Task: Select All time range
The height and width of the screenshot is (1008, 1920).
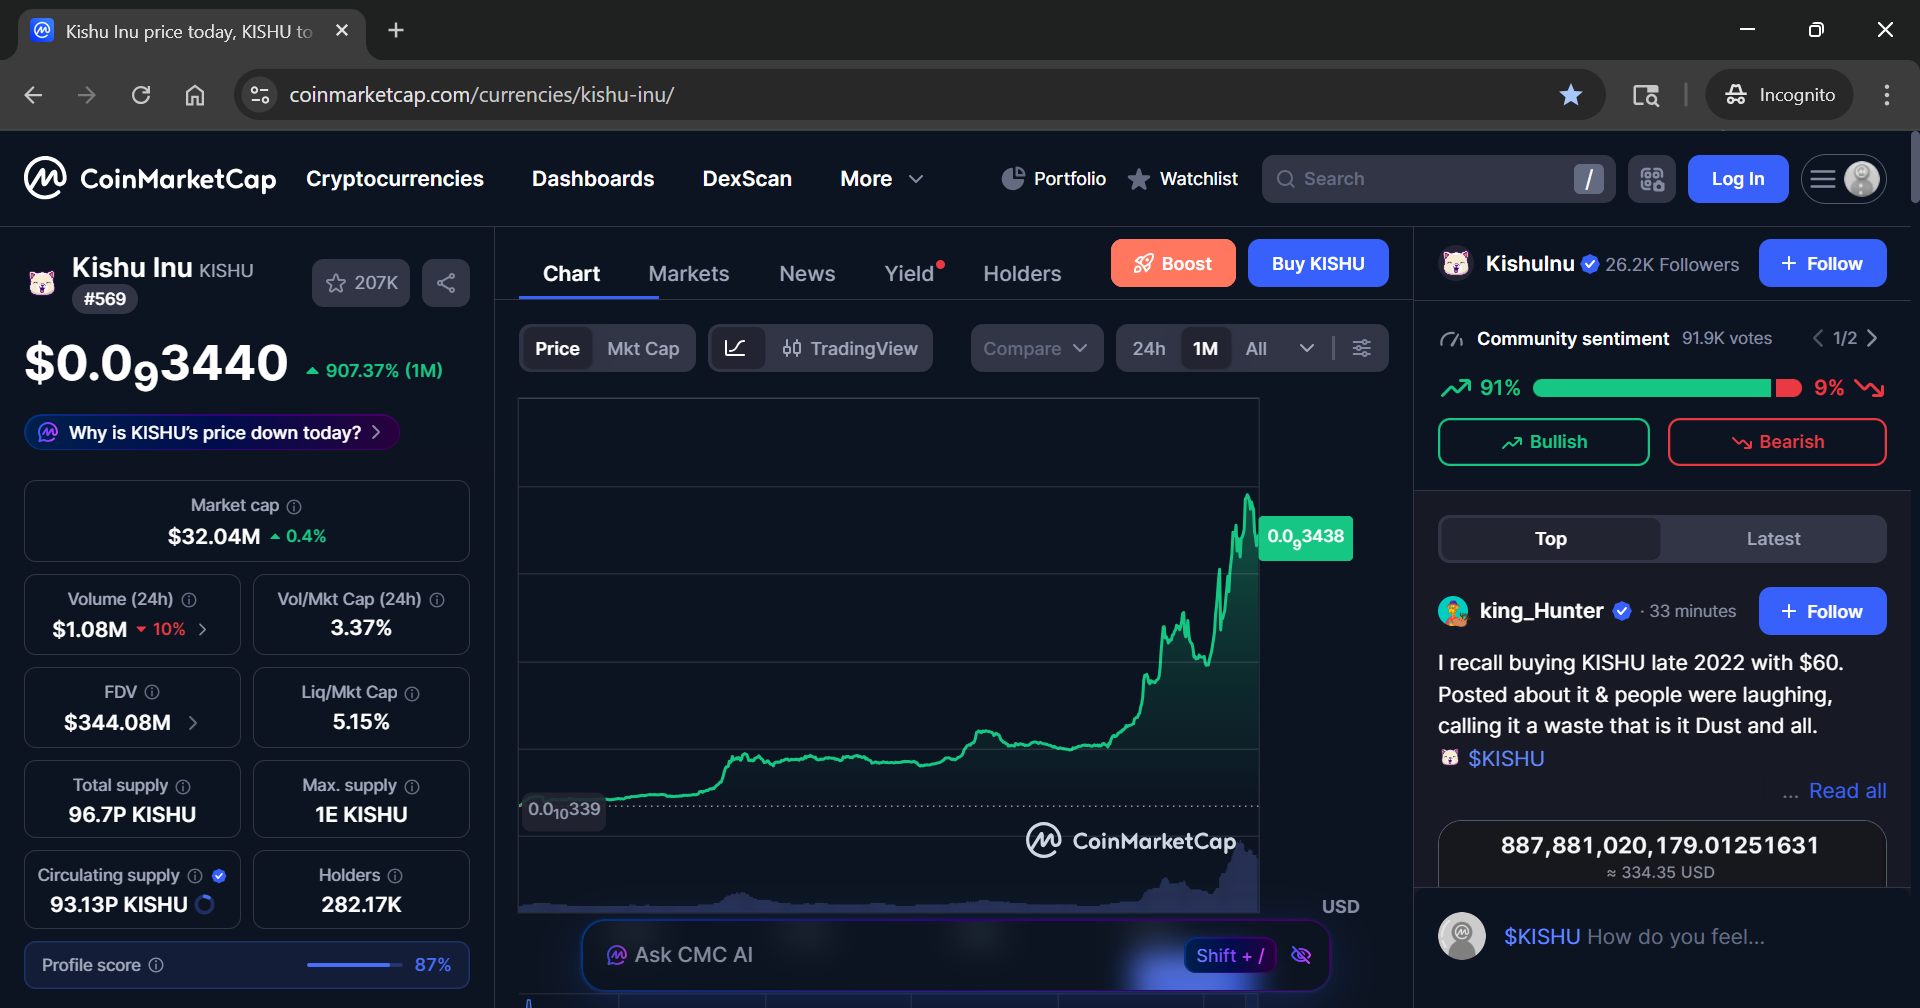Action: (x=1256, y=348)
